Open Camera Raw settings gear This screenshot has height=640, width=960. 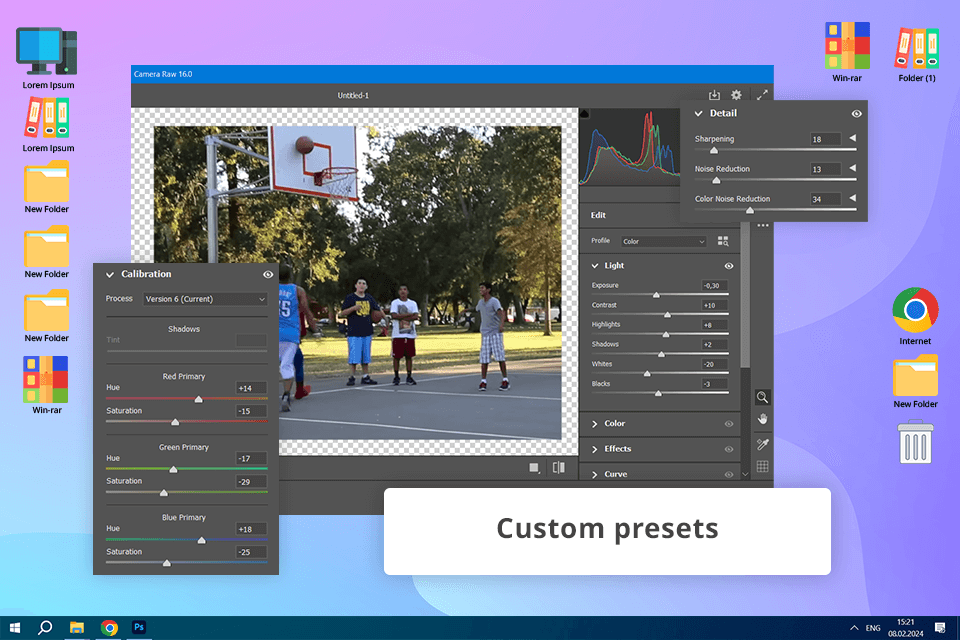(736, 95)
